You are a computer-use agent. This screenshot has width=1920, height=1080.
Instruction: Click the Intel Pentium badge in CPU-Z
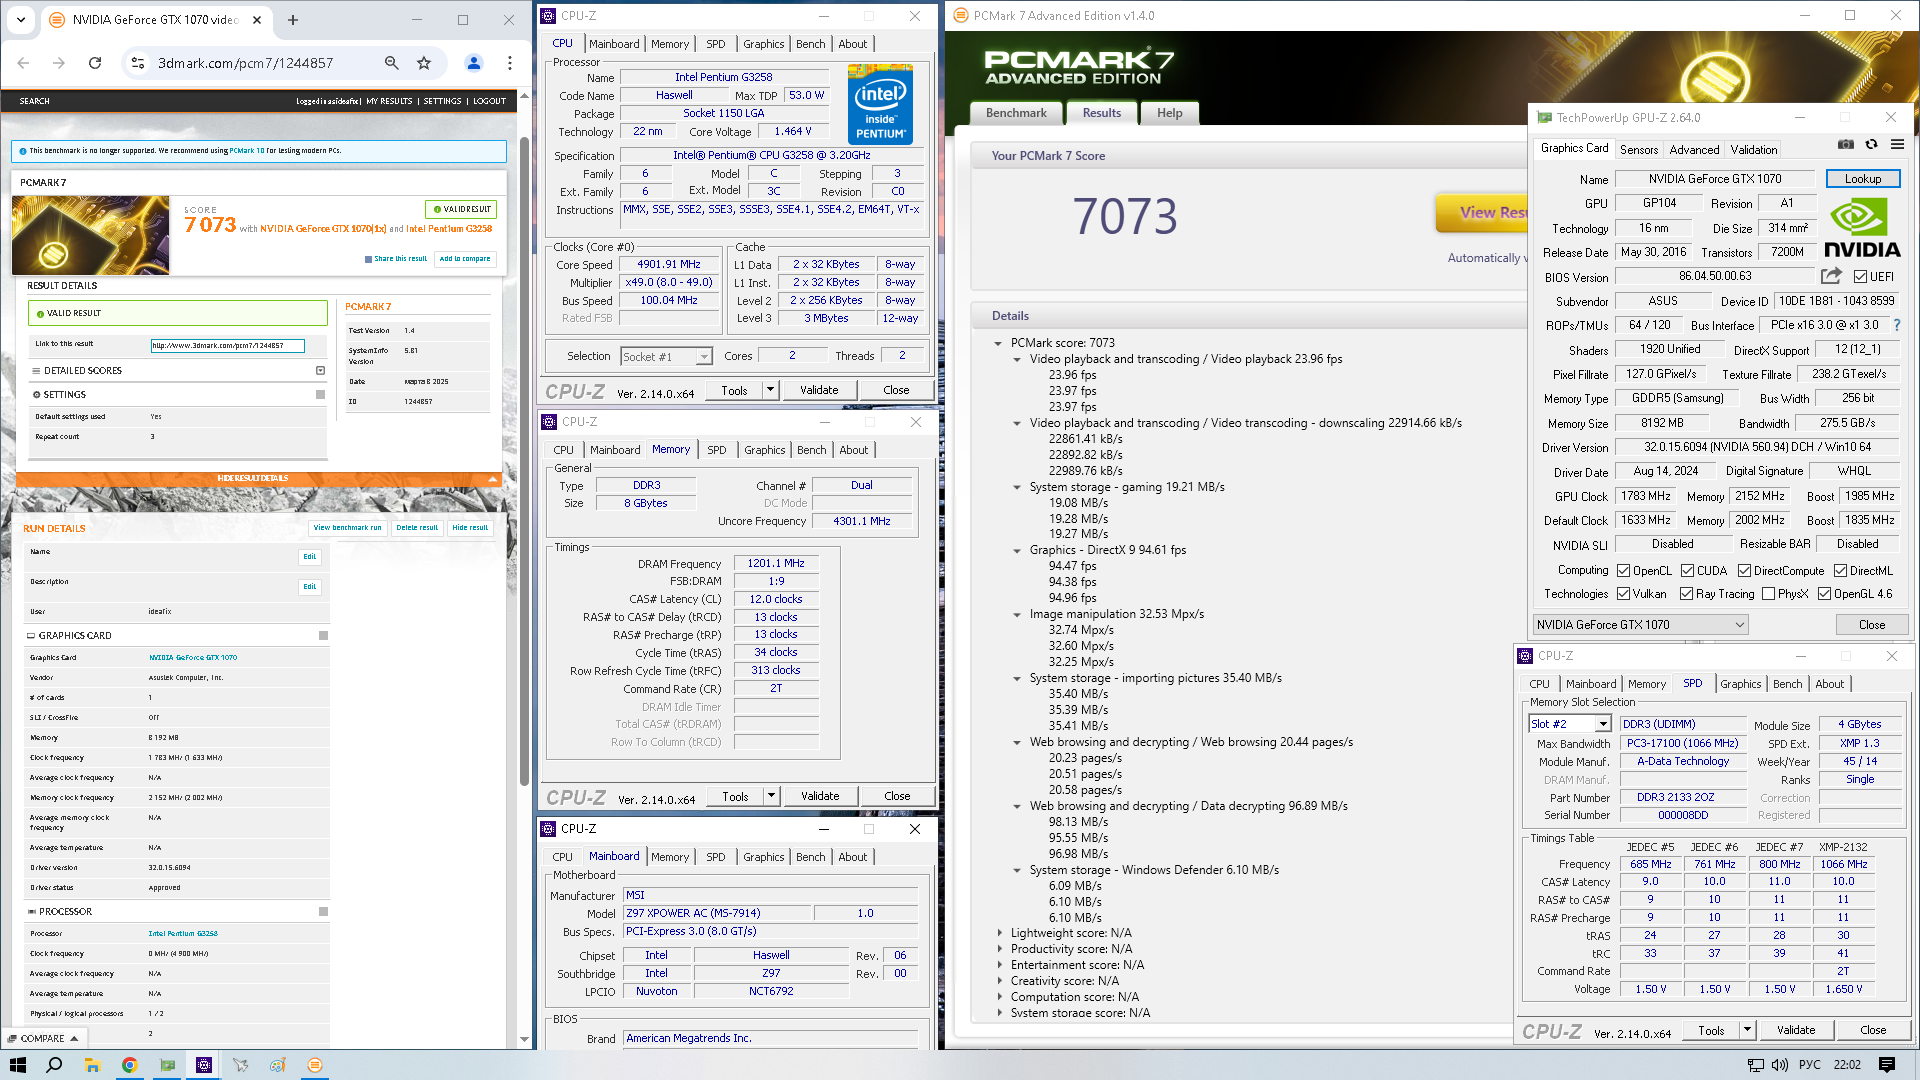[880, 105]
